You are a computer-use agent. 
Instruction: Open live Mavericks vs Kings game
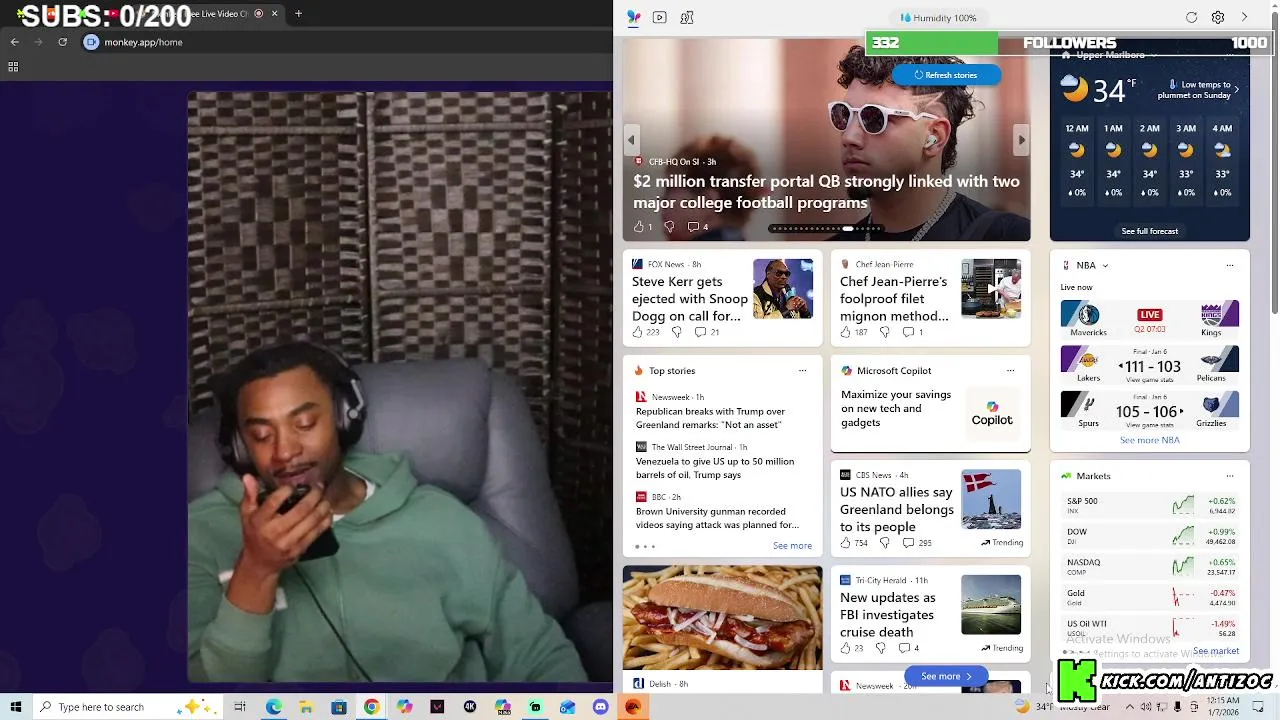point(1149,319)
